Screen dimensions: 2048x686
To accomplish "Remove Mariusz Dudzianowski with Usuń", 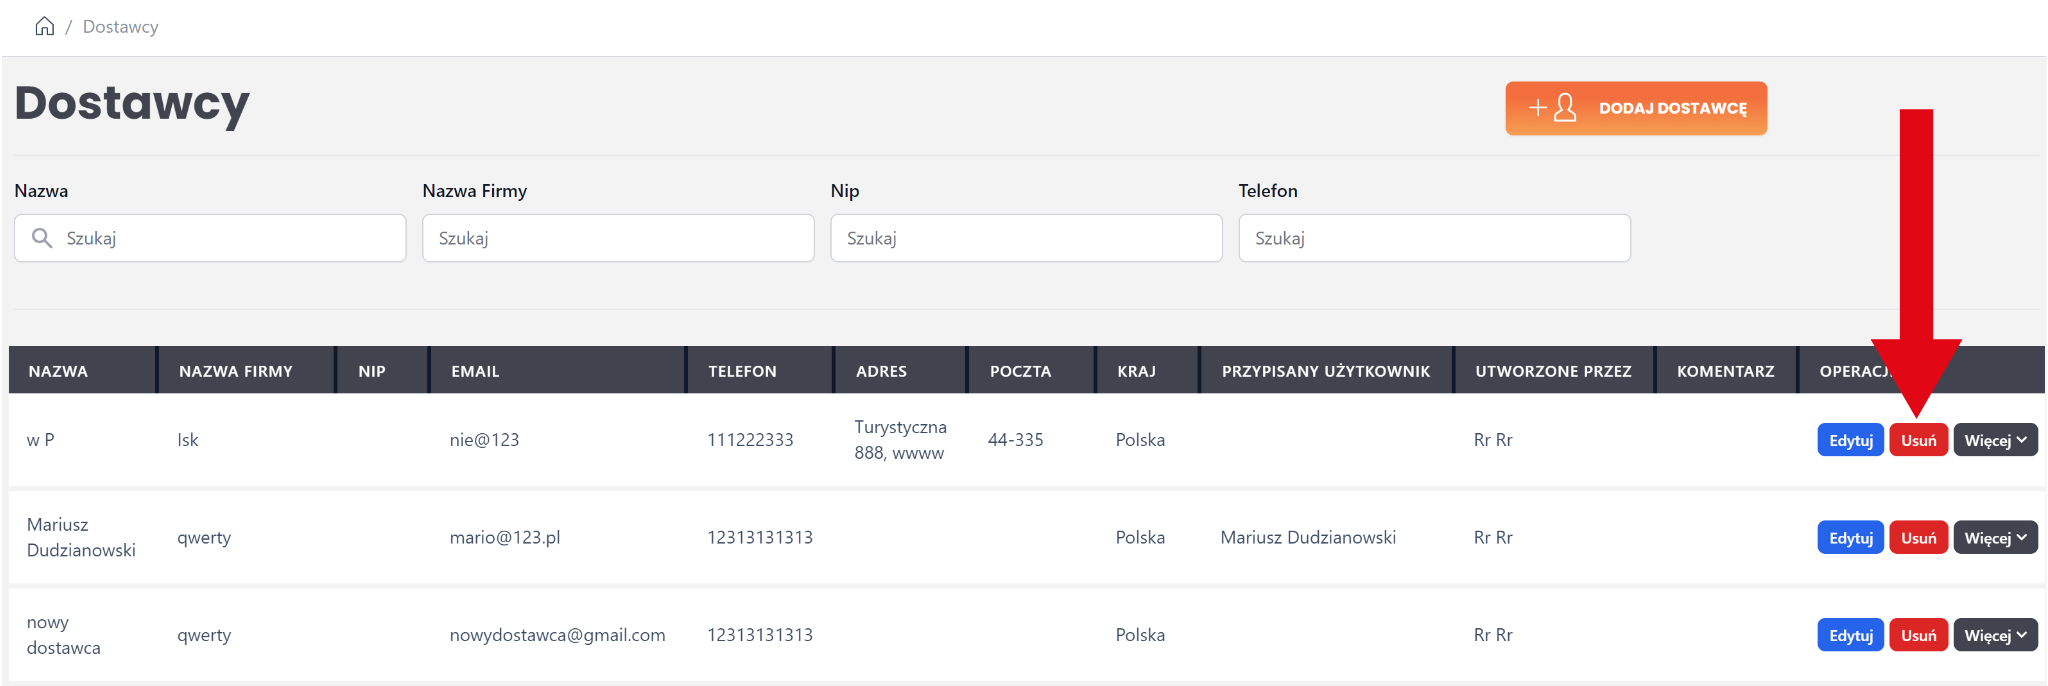I will click(x=1918, y=538).
